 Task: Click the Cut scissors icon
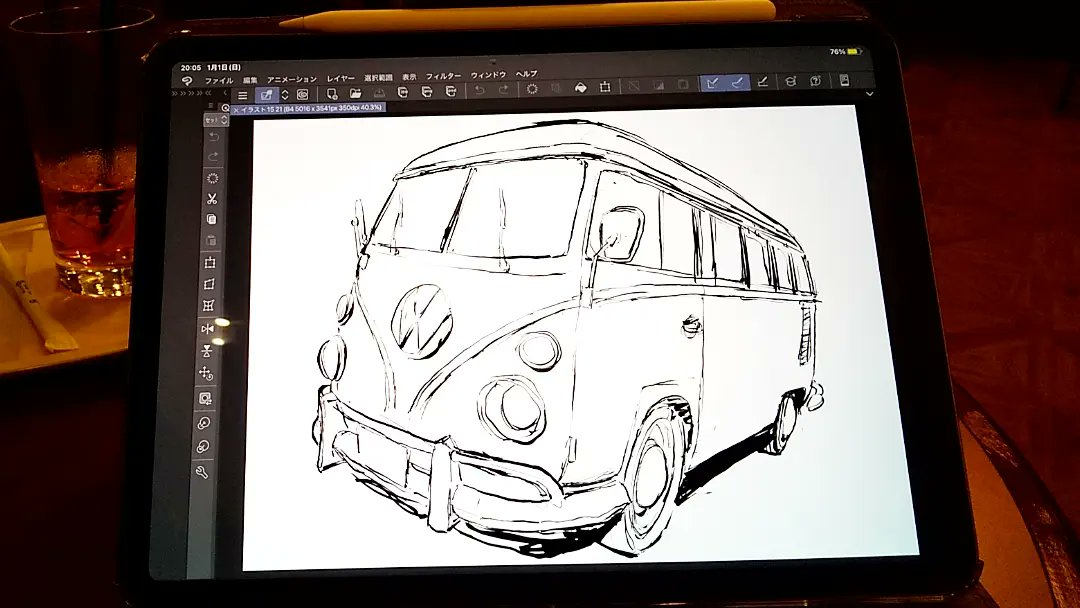pos(212,199)
